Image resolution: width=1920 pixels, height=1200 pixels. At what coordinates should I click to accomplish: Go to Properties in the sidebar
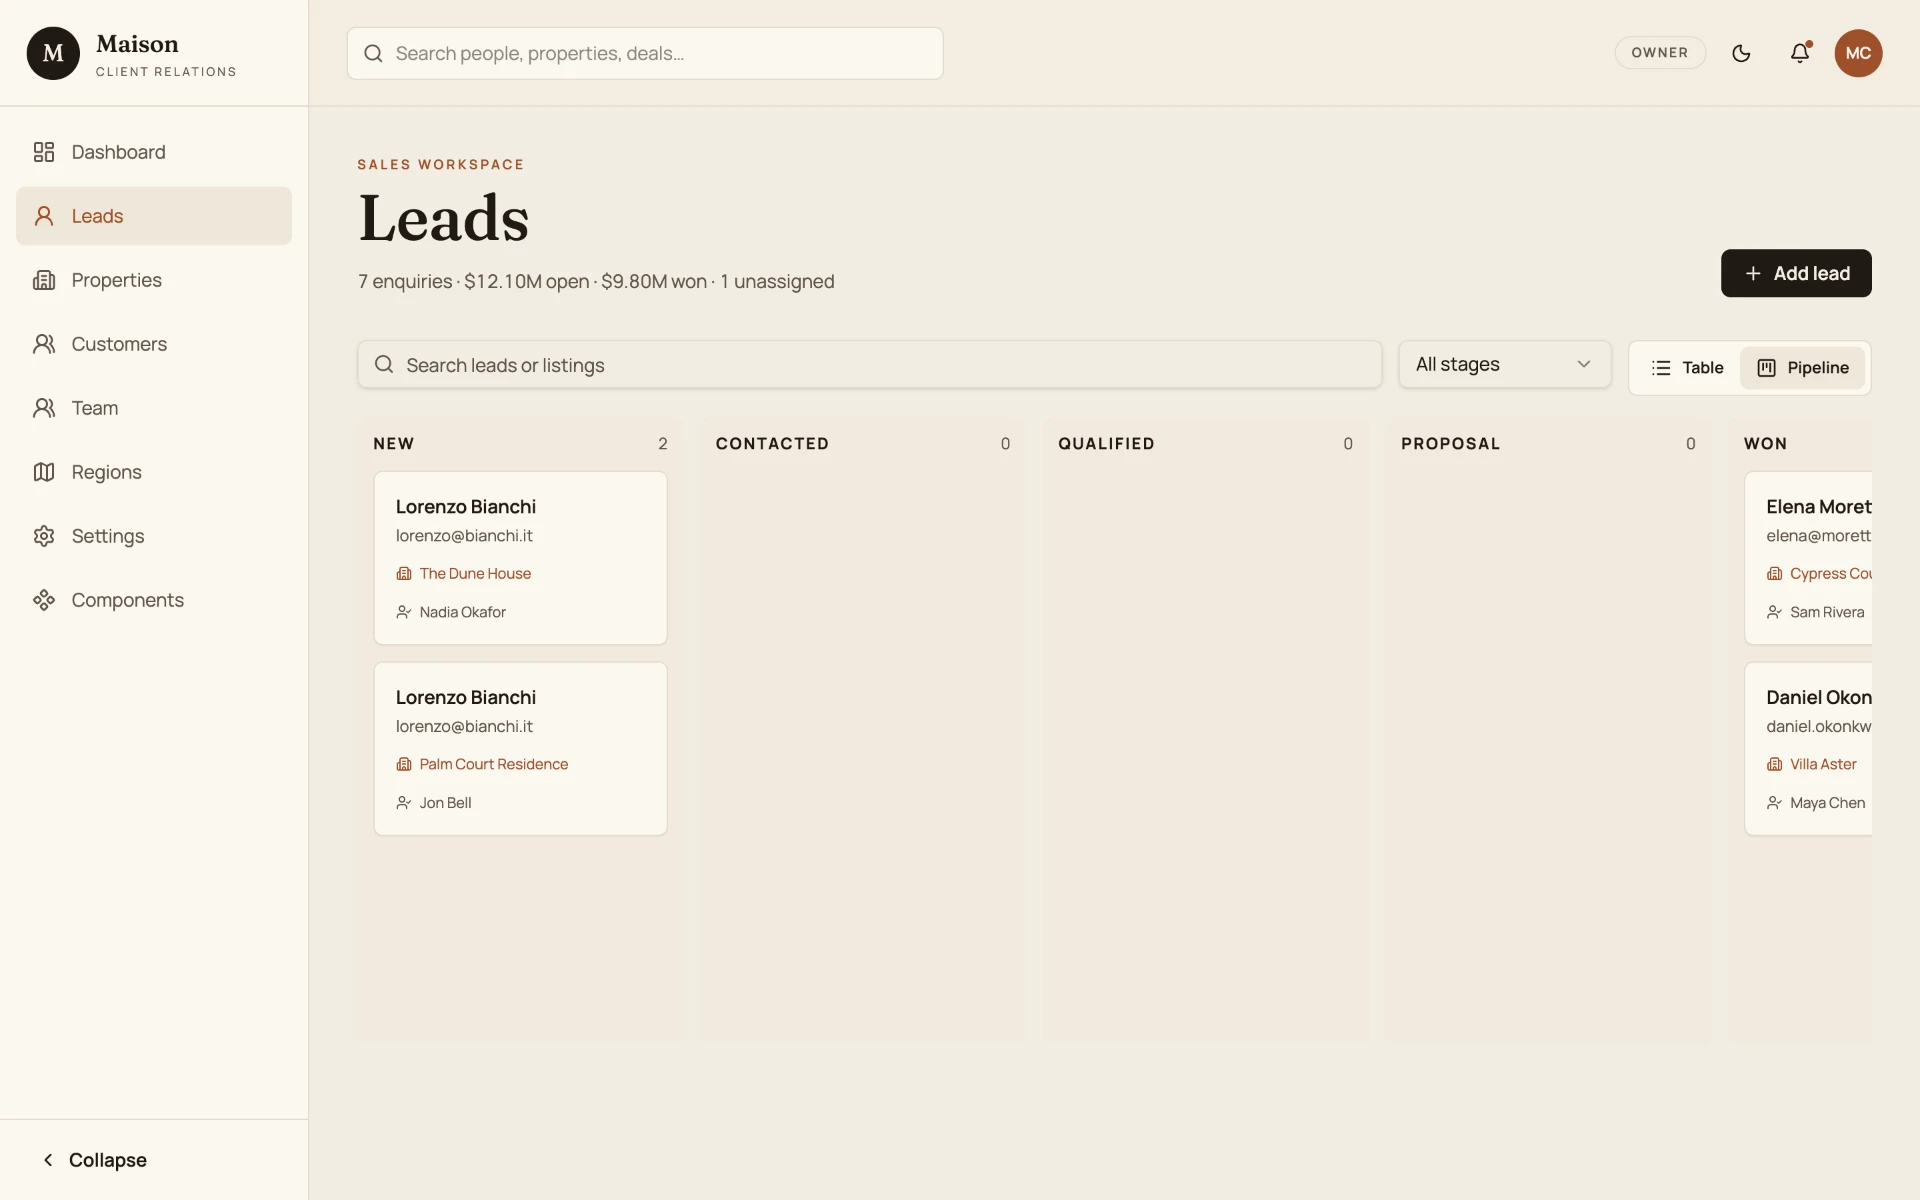pos(154,280)
